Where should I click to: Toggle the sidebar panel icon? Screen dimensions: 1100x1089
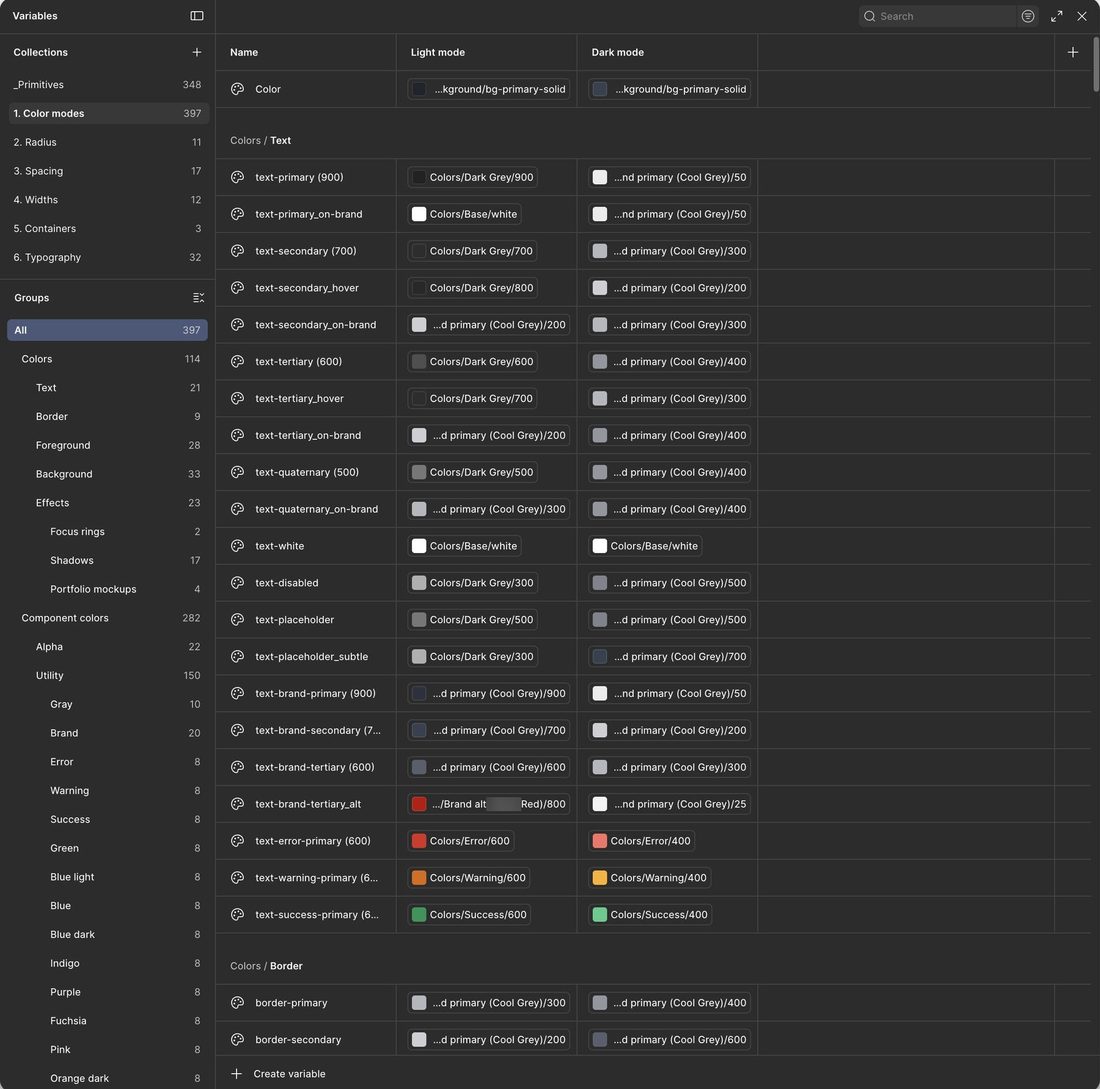click(196, 15)
